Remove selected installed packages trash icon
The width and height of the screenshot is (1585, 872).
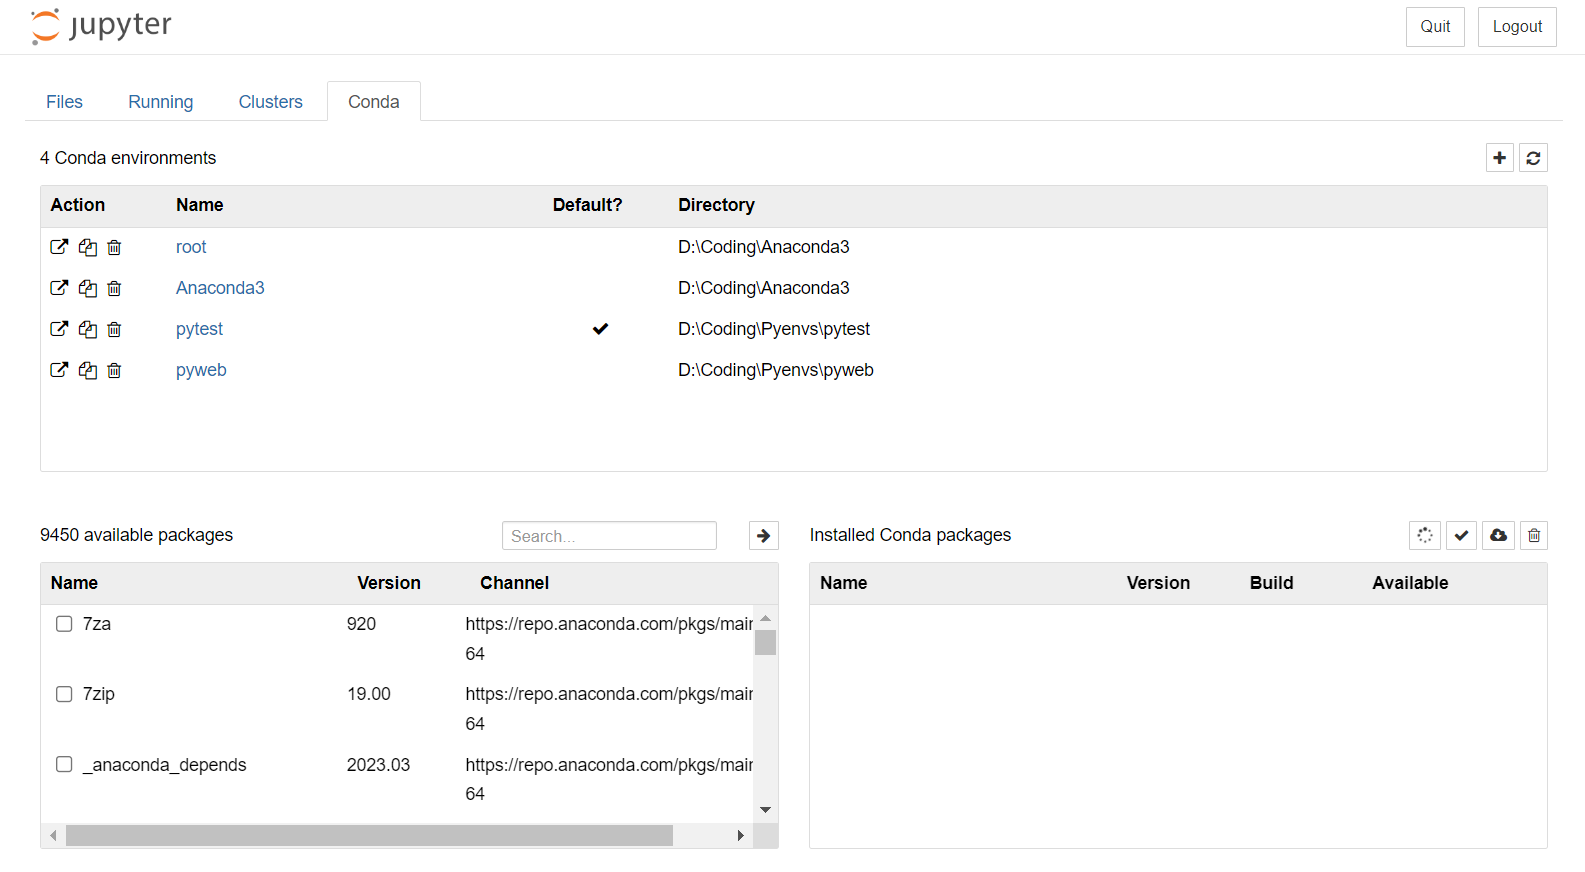click(x=1534, y=536)
